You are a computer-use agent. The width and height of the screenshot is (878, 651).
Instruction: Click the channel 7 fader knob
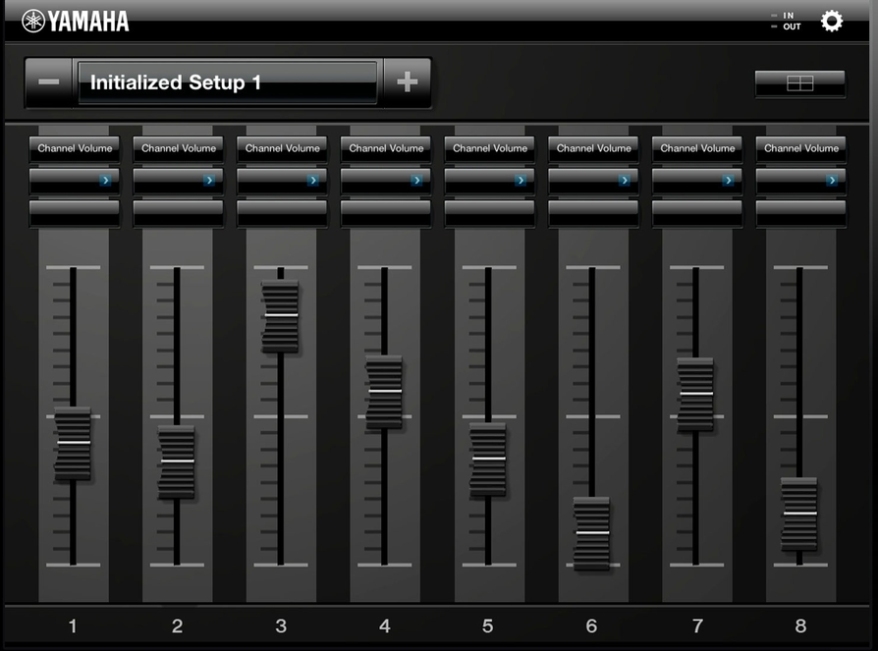695,394
